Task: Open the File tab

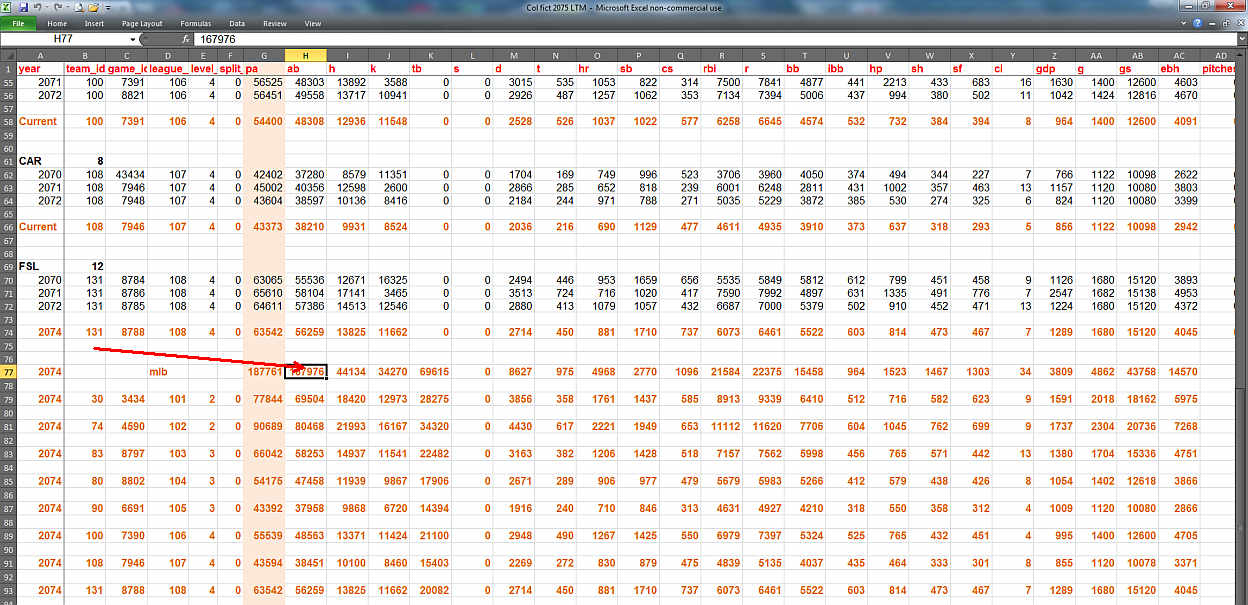Action: pyautogui.click(x=18, y=23)
